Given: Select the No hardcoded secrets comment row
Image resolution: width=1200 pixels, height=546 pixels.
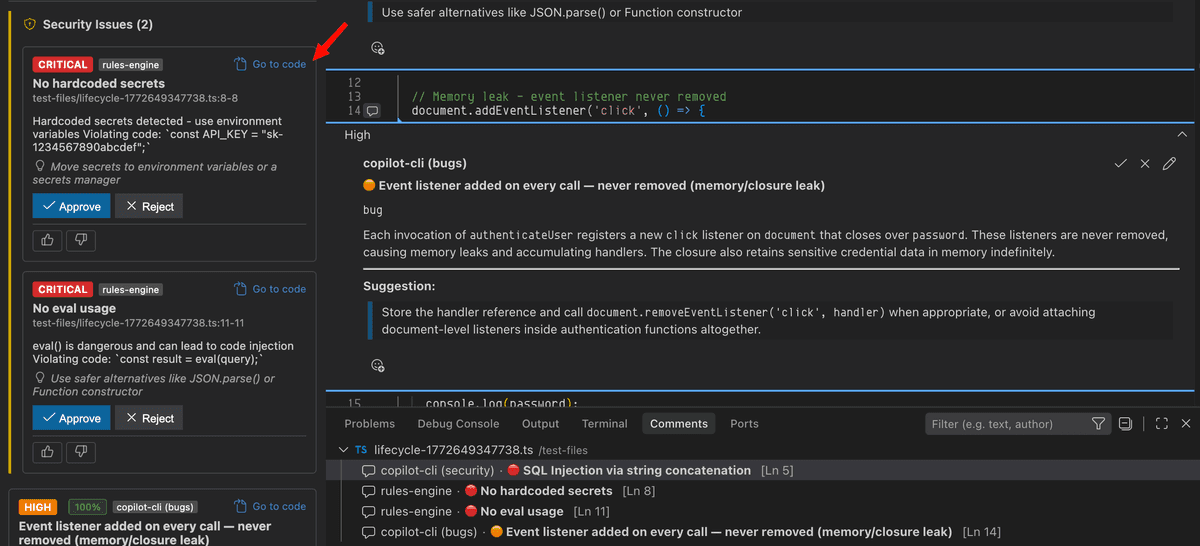Looking at the screenshot, I should pos(763,491).
